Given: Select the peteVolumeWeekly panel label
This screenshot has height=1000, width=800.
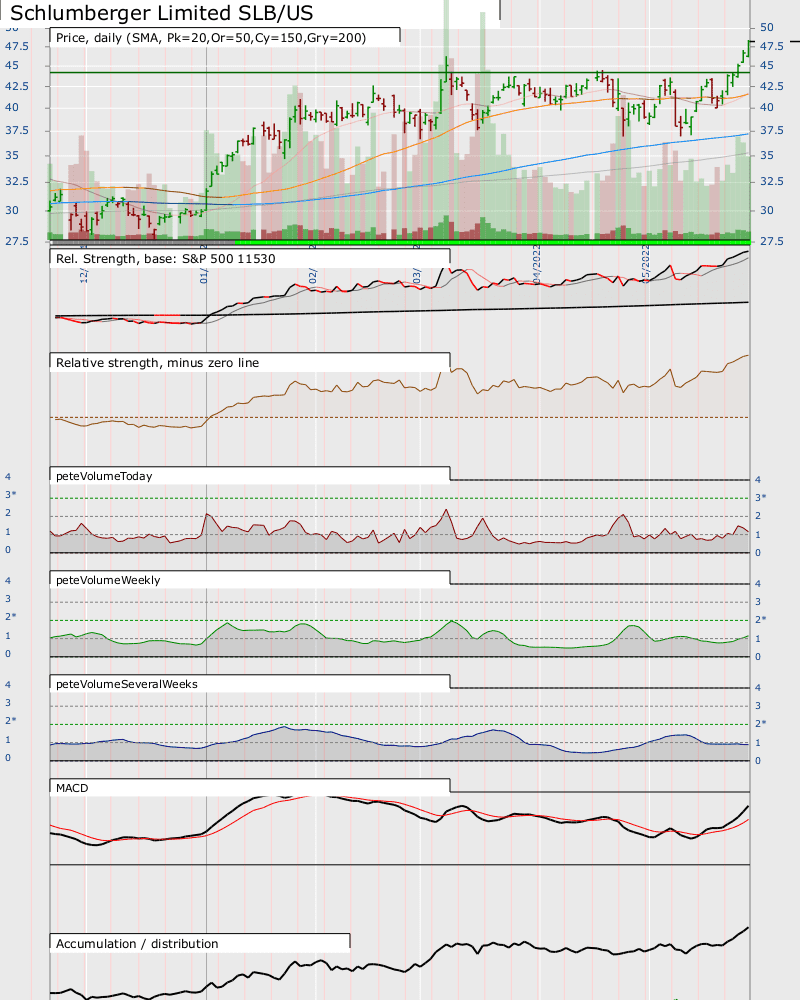Looking at the screenshot, I should tap(108, 580).
